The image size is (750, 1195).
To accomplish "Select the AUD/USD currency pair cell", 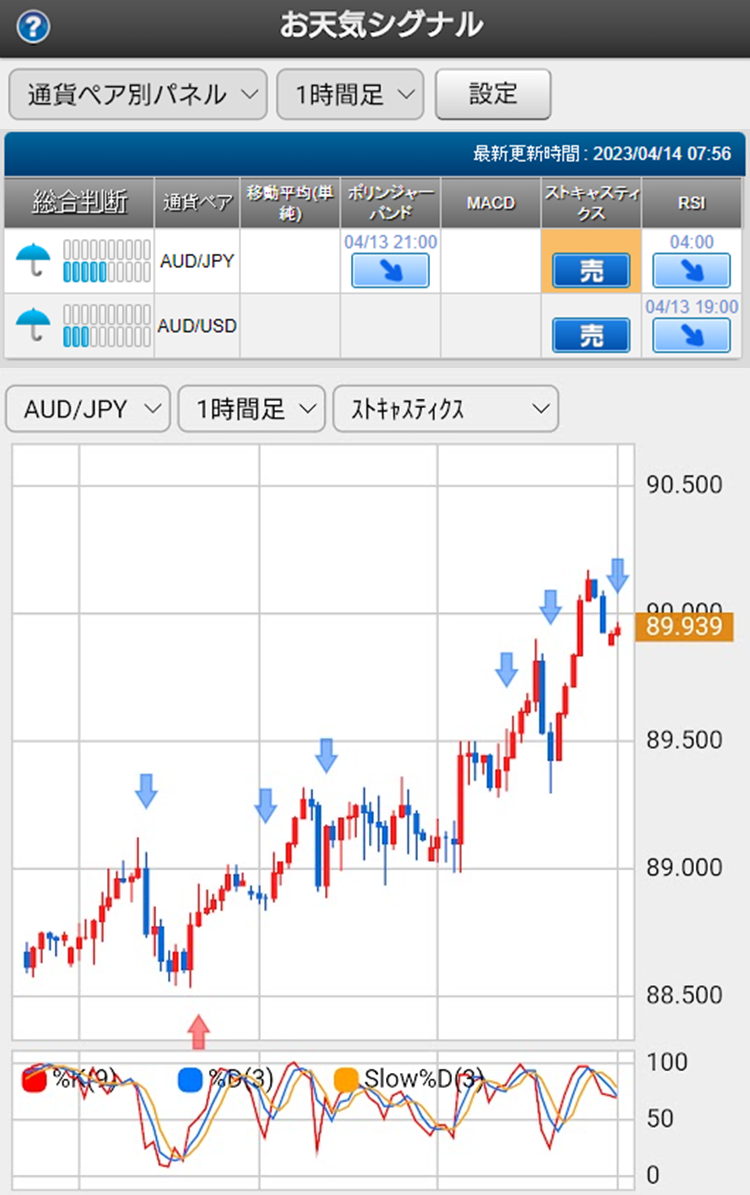I will point(197,325).
